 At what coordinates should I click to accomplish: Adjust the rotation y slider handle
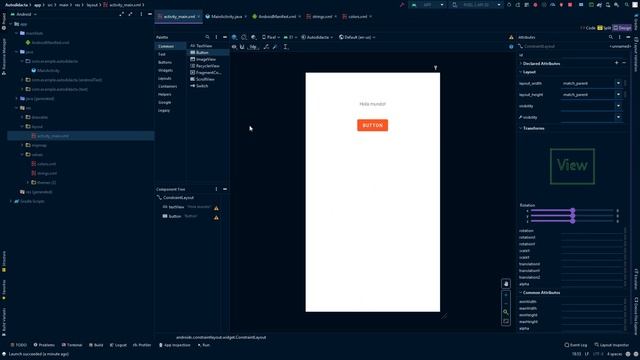(x=573, y=216)
